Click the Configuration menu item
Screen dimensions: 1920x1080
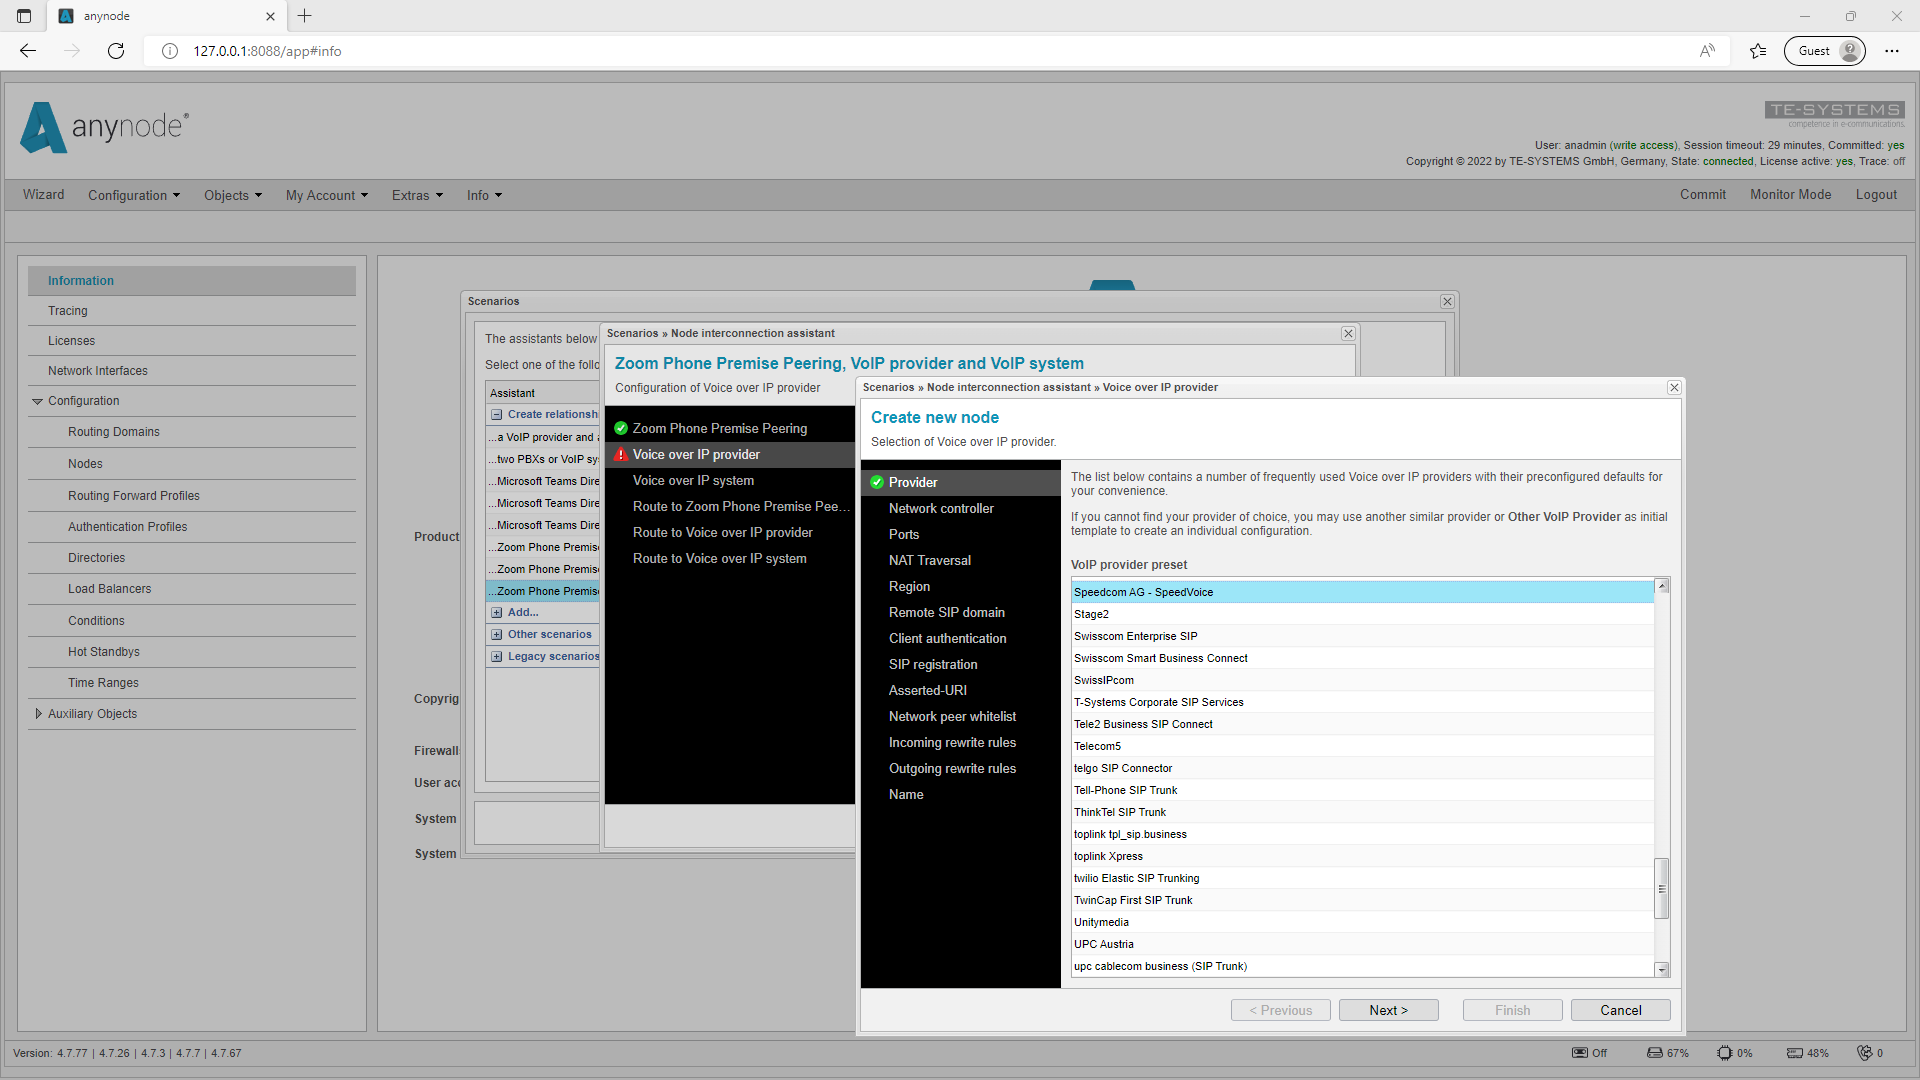point(133,195)
